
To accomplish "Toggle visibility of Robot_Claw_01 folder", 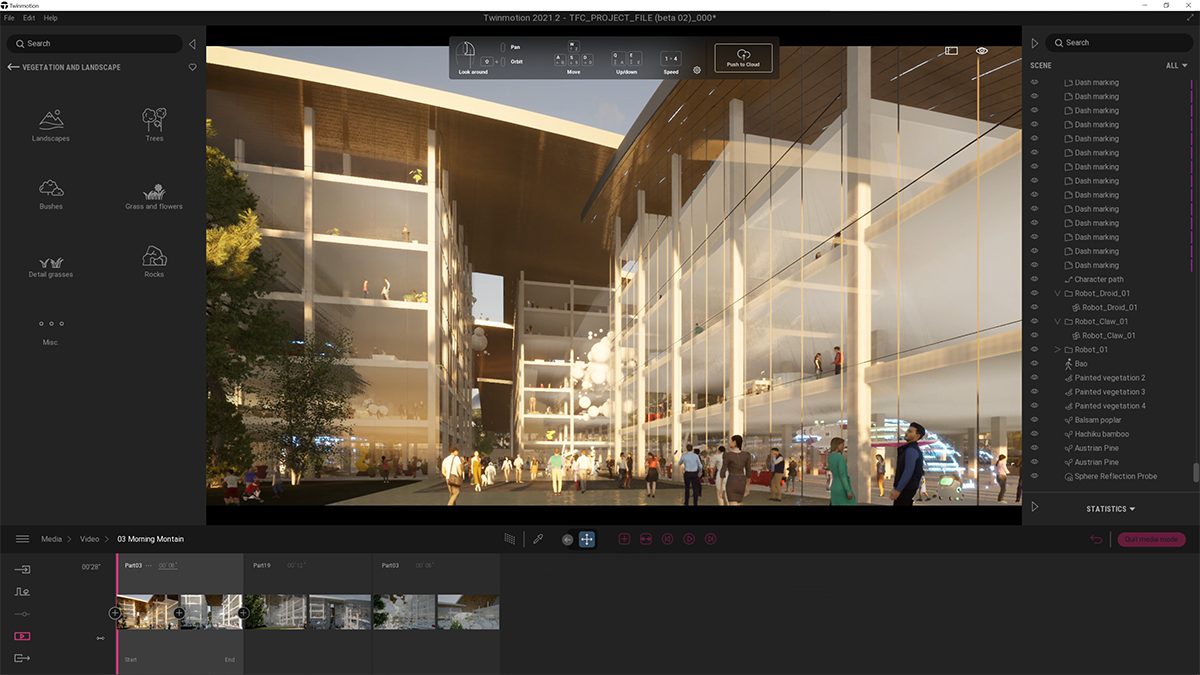I will pos(1035,321).
